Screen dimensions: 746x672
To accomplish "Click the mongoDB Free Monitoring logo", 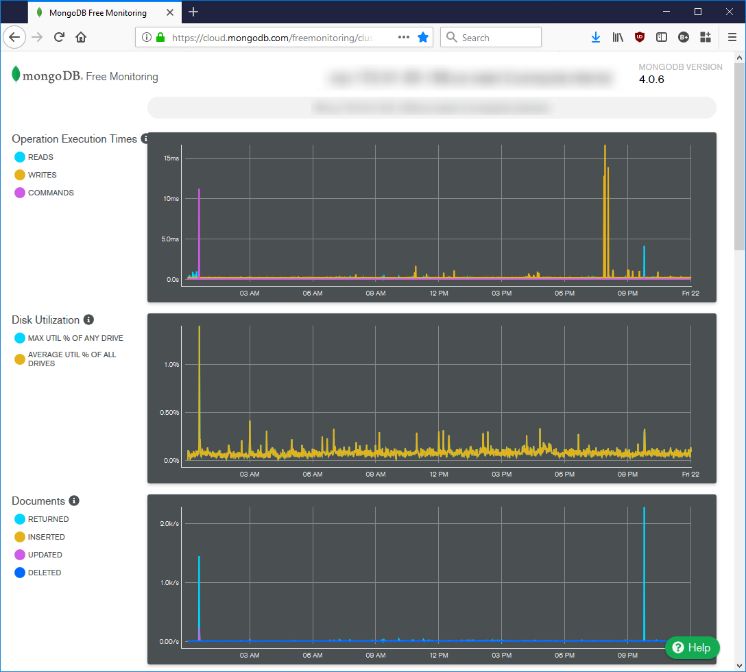I will (x=84, y=75).
